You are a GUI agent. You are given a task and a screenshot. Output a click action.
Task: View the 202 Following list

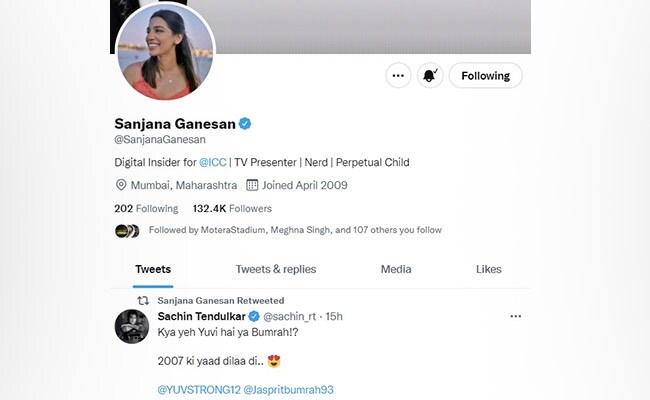(x=146, y=208)
